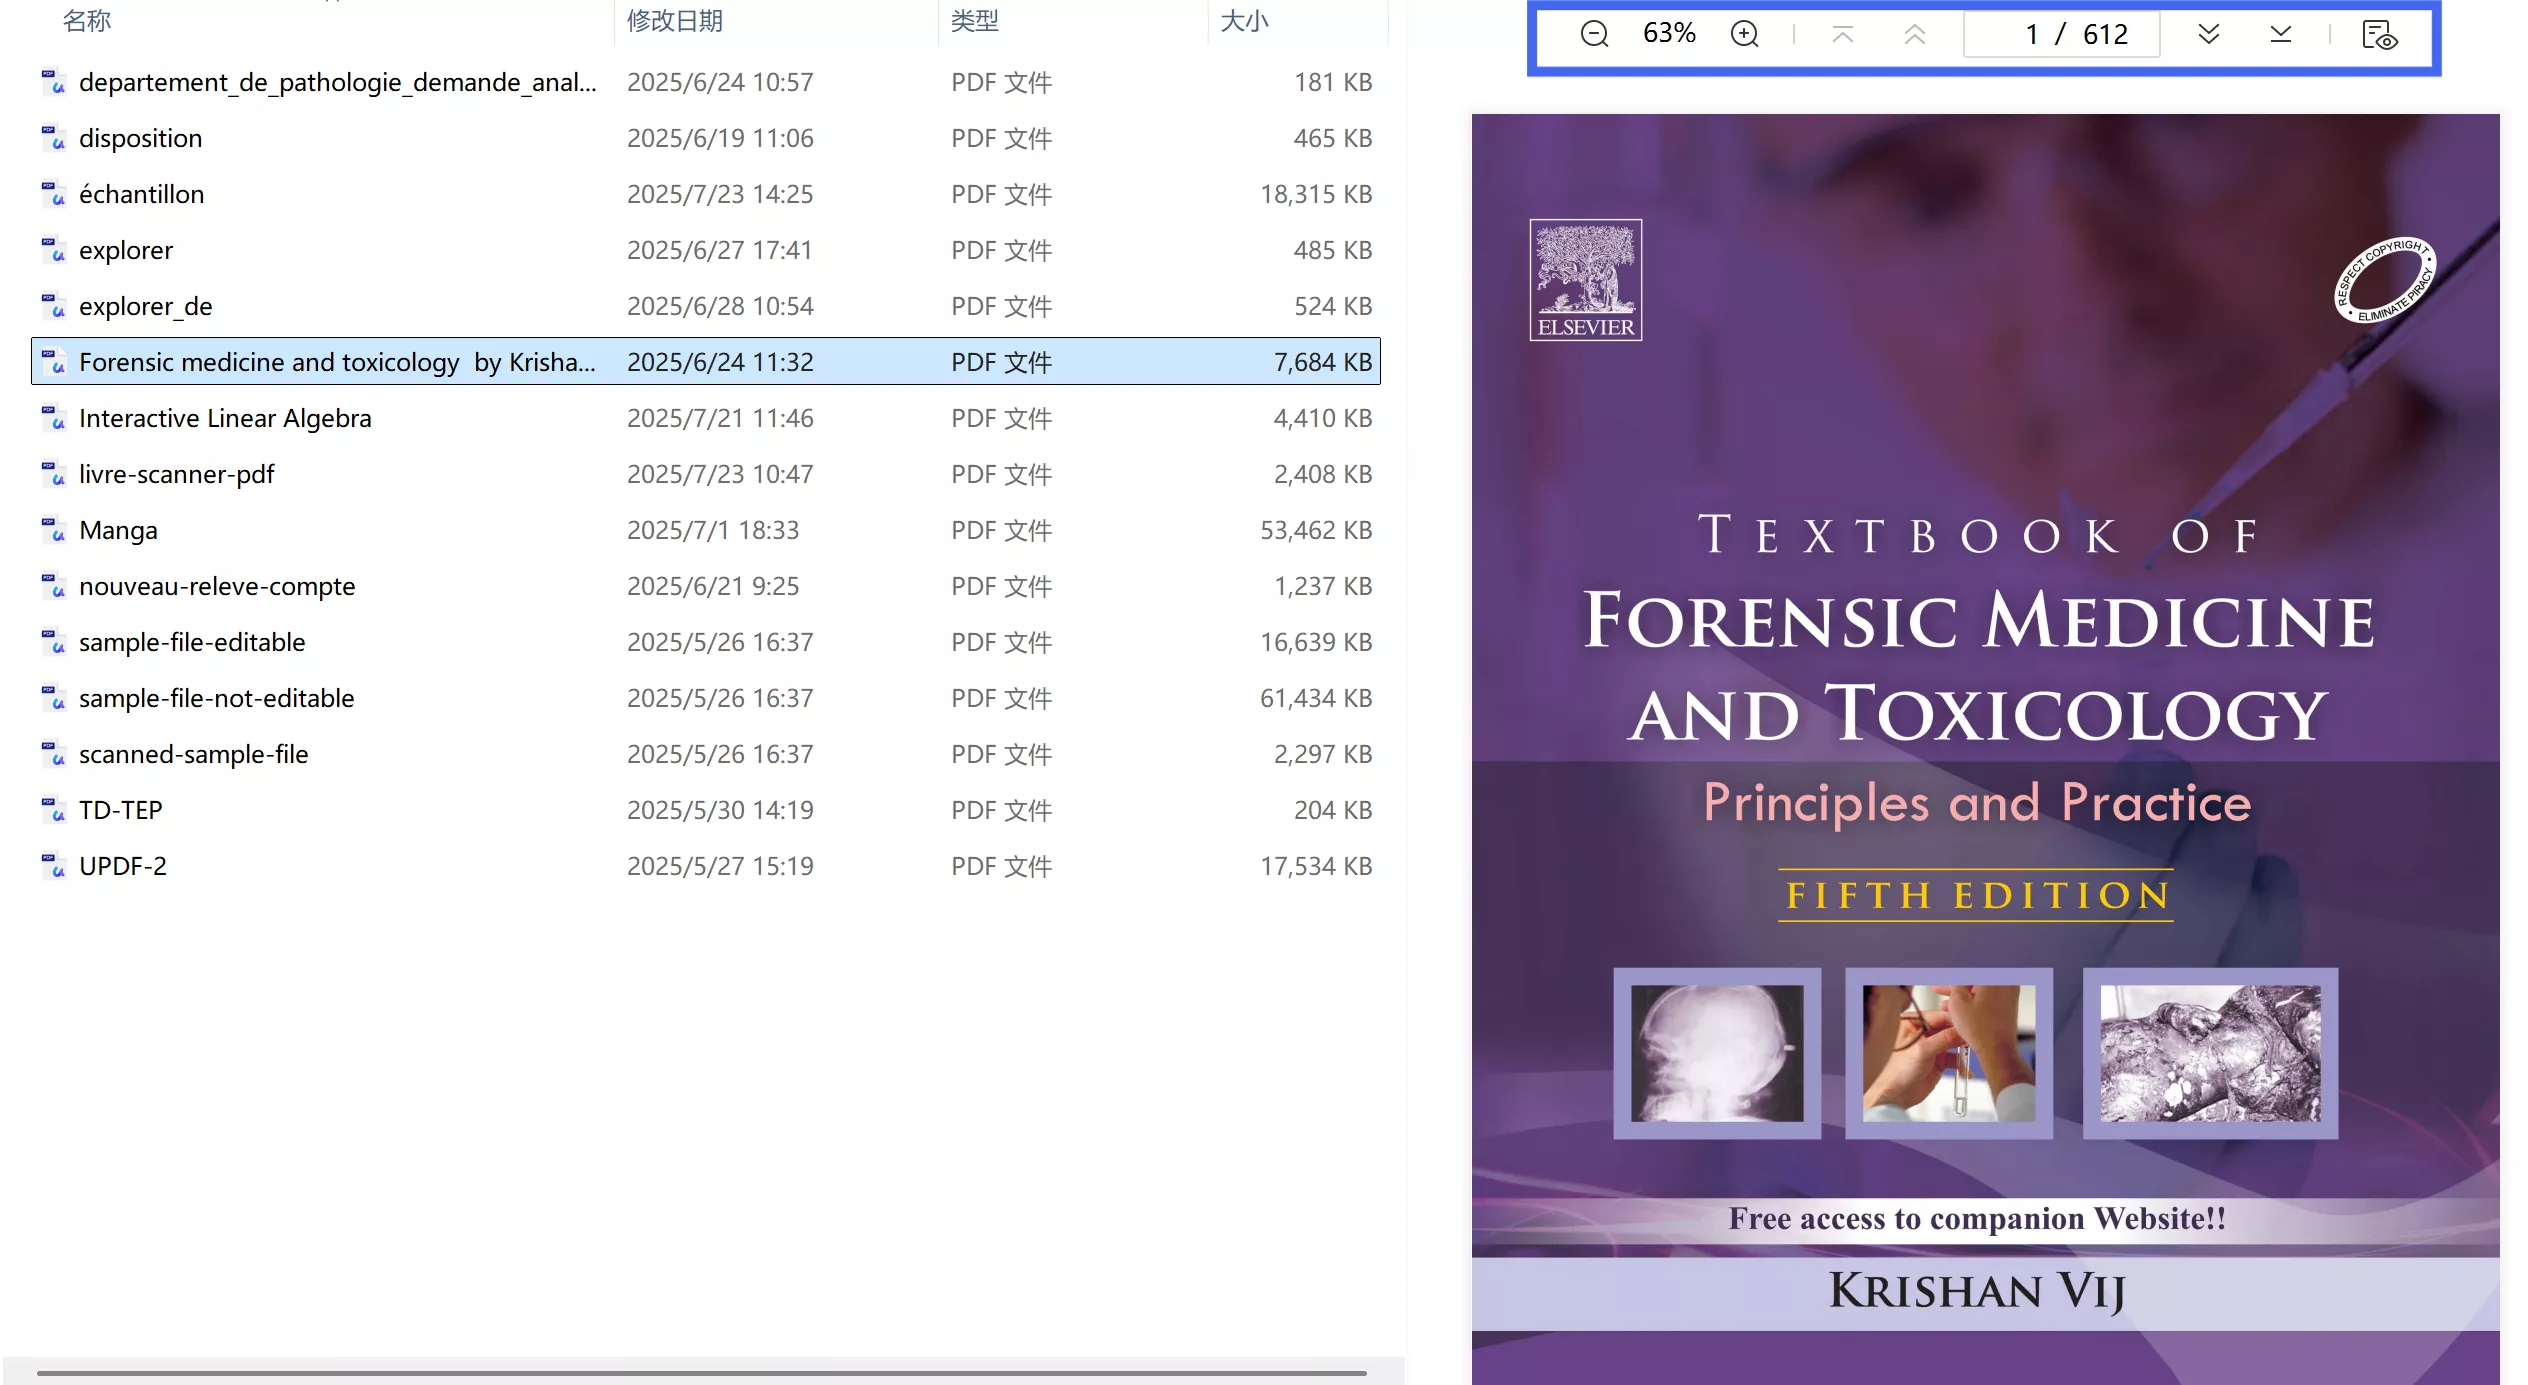Click the 53,462 KB size cell
The width and height of the screenshot is (2528, 1385).
tap(1316, 530)
